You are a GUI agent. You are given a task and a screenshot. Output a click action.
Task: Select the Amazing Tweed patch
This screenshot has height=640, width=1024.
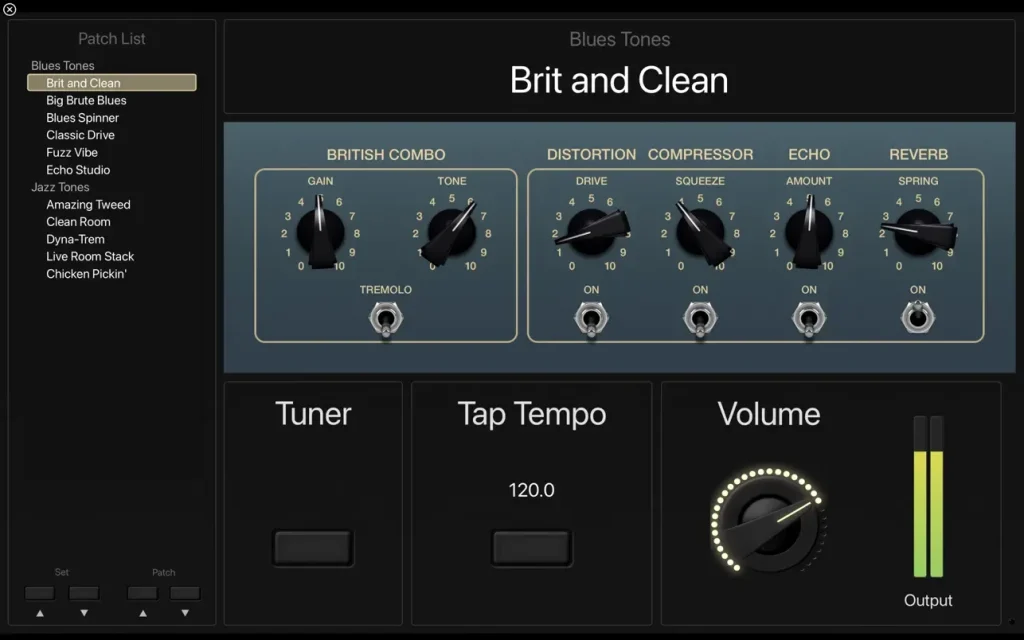[88, 204]
